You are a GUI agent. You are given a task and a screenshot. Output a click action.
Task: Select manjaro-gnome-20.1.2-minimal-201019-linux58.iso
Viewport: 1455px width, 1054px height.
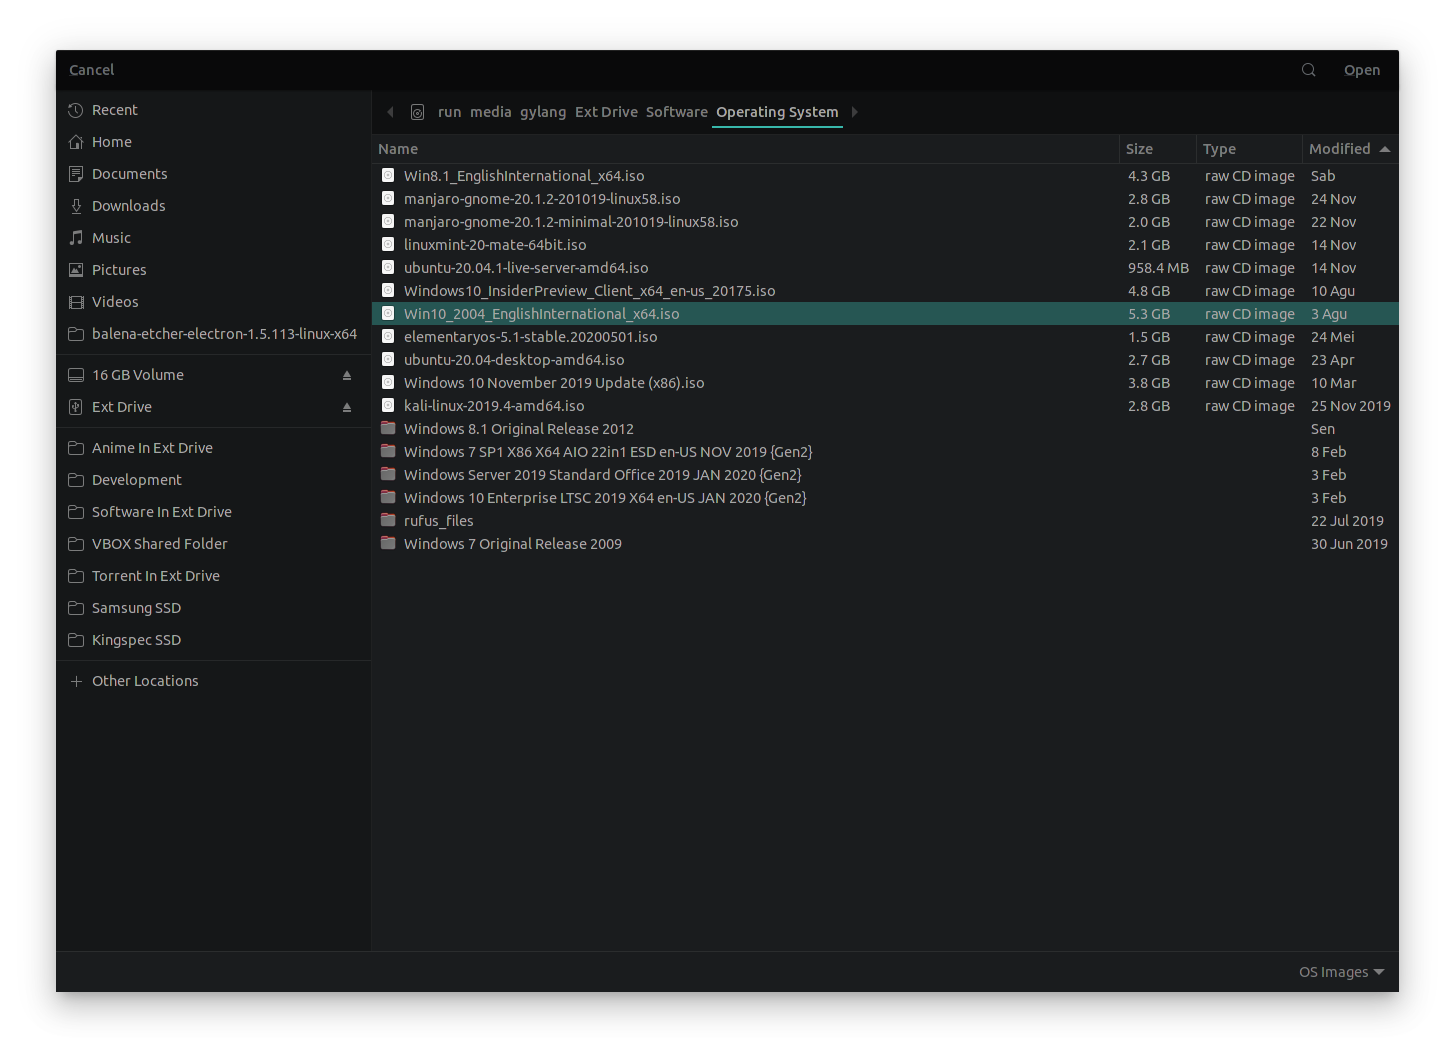(885, 222)
